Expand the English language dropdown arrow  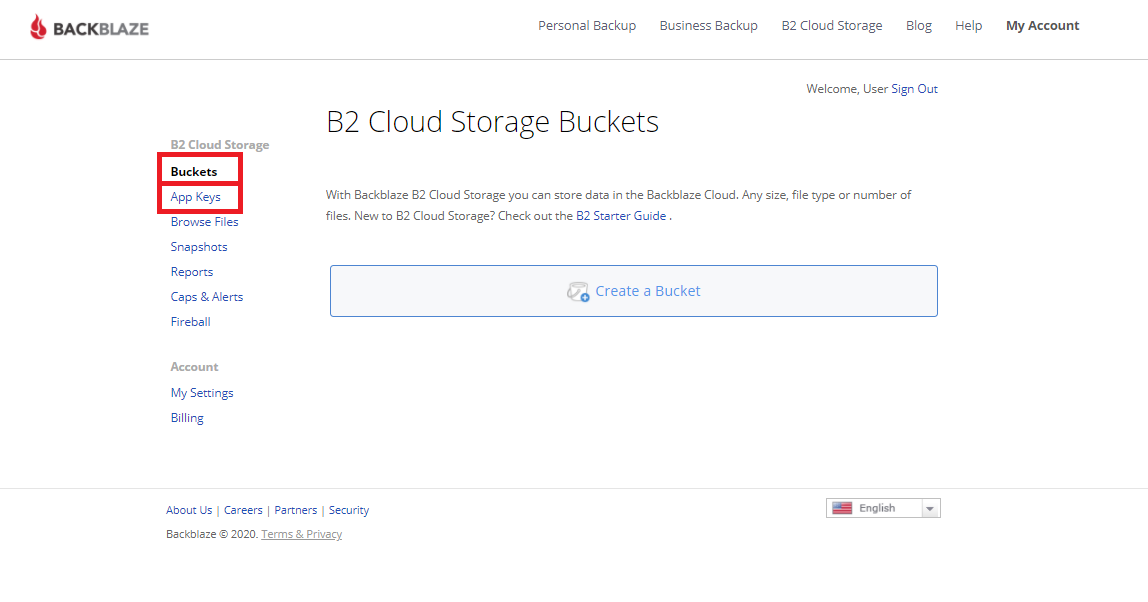pos(930,509)
